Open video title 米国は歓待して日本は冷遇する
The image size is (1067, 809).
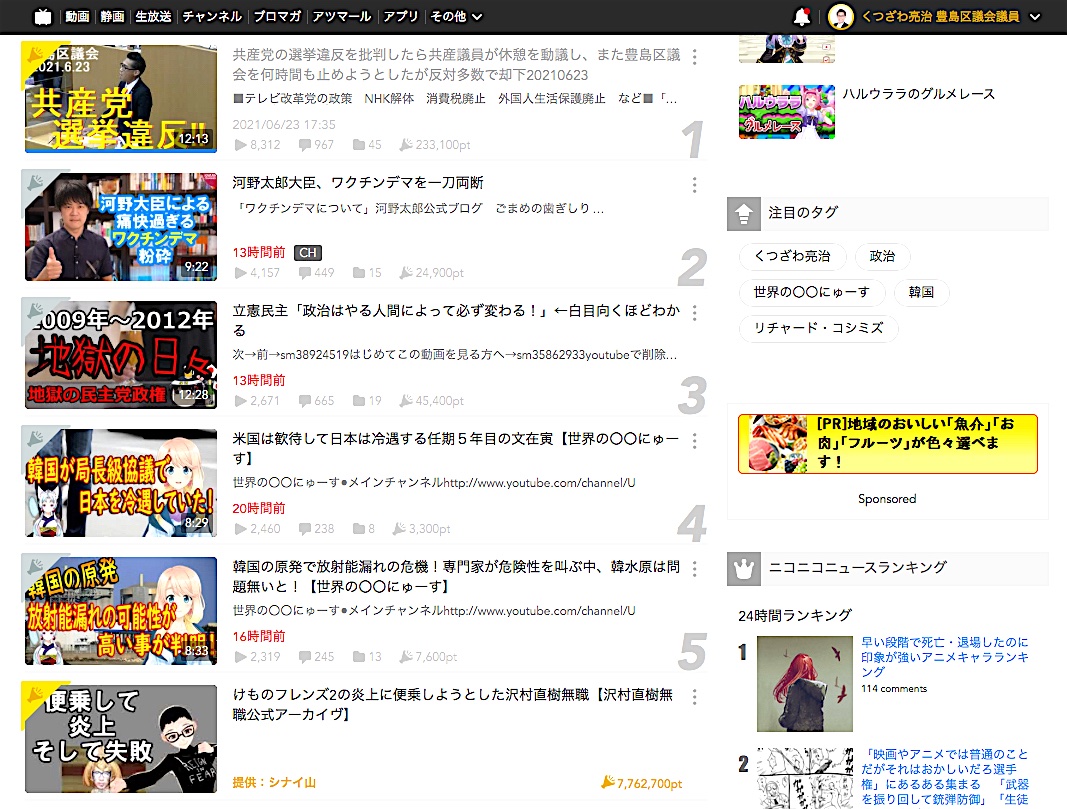pos(456,448)
